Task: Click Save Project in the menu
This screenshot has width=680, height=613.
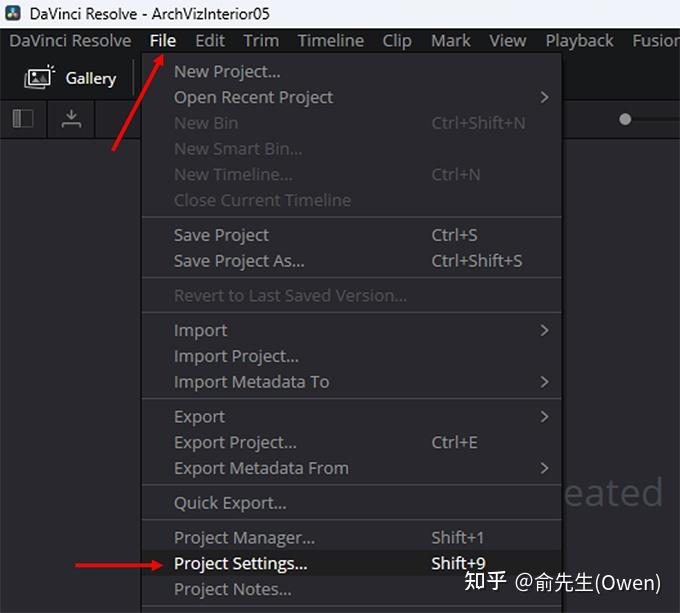Action: pos(221,235)
